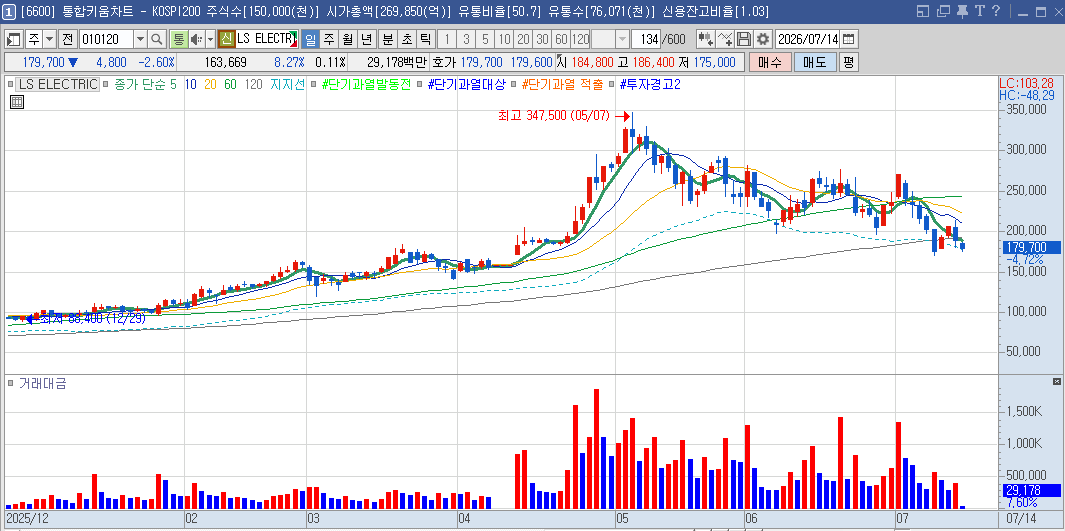Image resolution: width=1065 pixels, height=531 pixels.
Task: Focus the stock code field 010120
Action: [107, 39]
